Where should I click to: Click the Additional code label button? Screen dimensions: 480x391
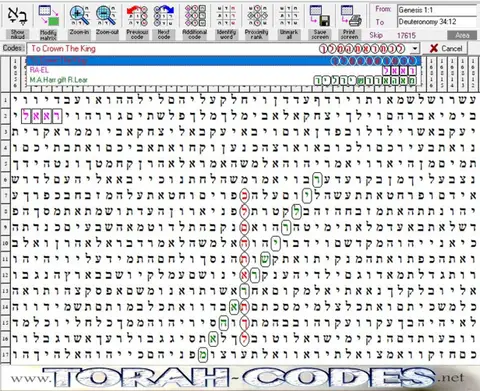tap(195, 34)
